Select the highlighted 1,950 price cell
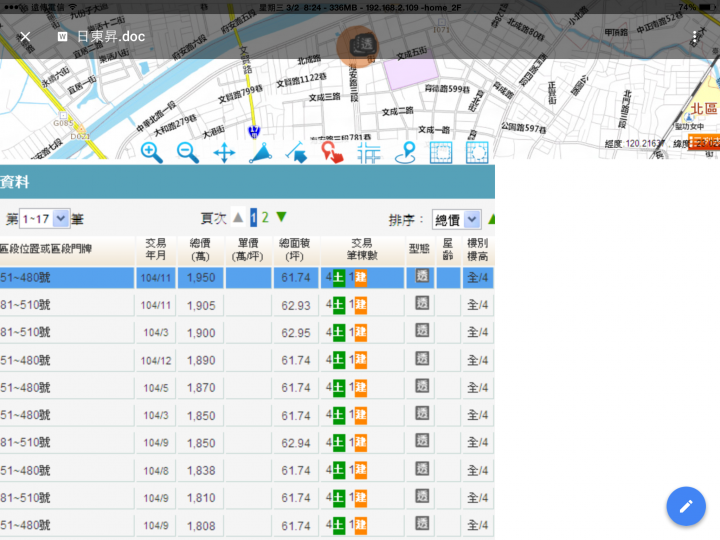The width and height of the screenshot is (720, 540). tap(201, 278)
